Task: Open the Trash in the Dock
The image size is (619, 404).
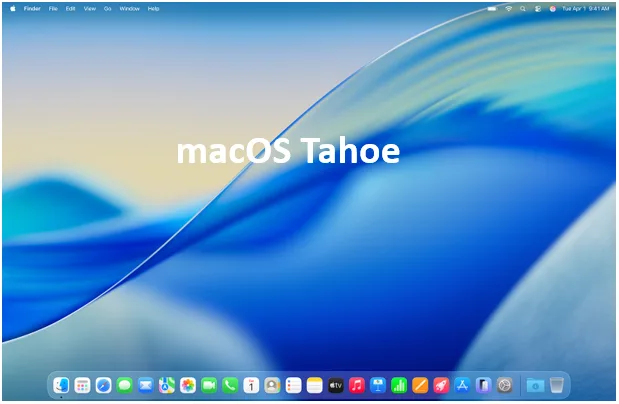Action: pos(557,385)
